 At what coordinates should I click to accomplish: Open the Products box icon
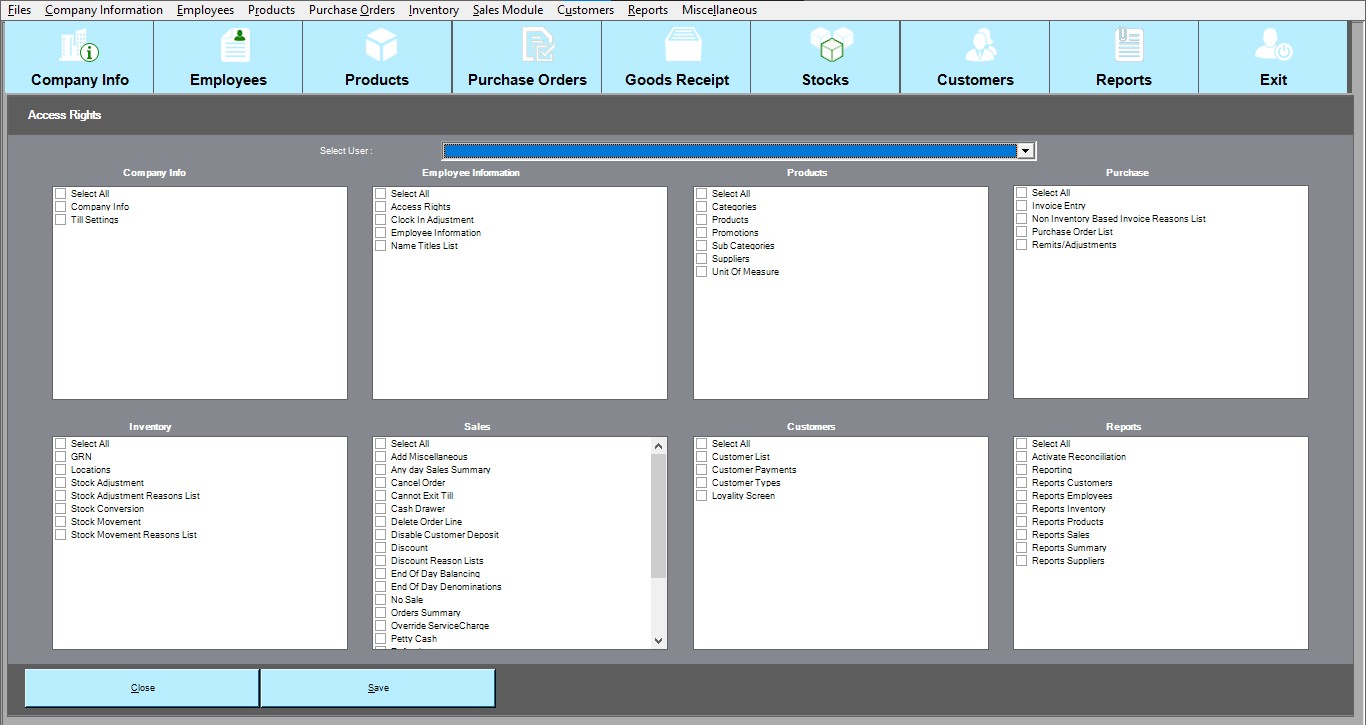380,47
